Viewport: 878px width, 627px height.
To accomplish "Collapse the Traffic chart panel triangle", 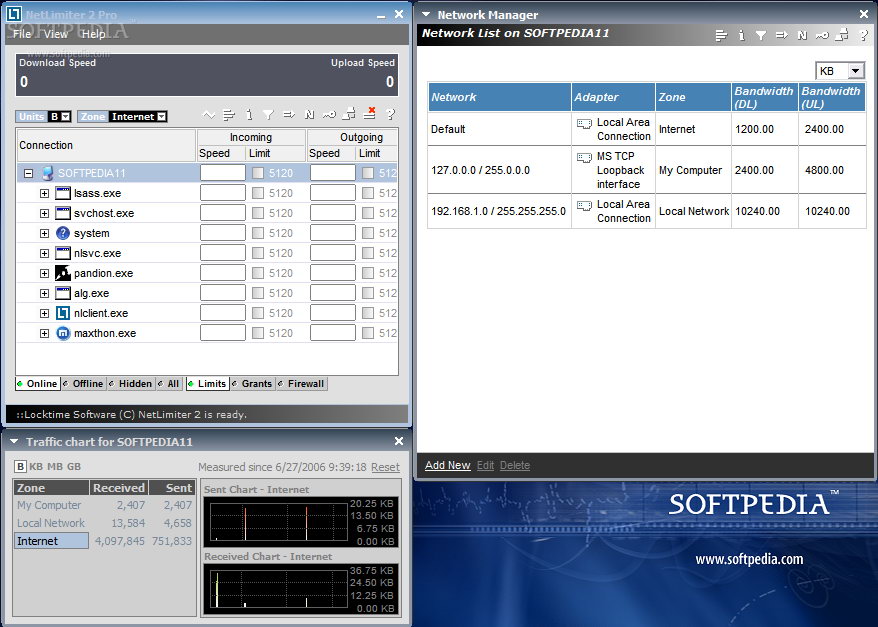I will (14, 441).
